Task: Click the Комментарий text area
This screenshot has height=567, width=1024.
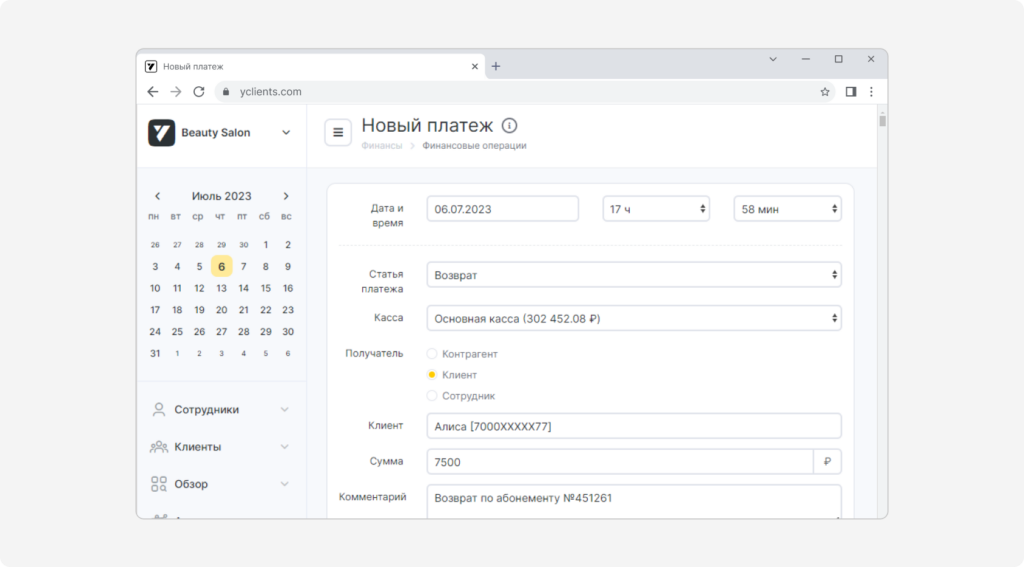Action: (633, 502)
